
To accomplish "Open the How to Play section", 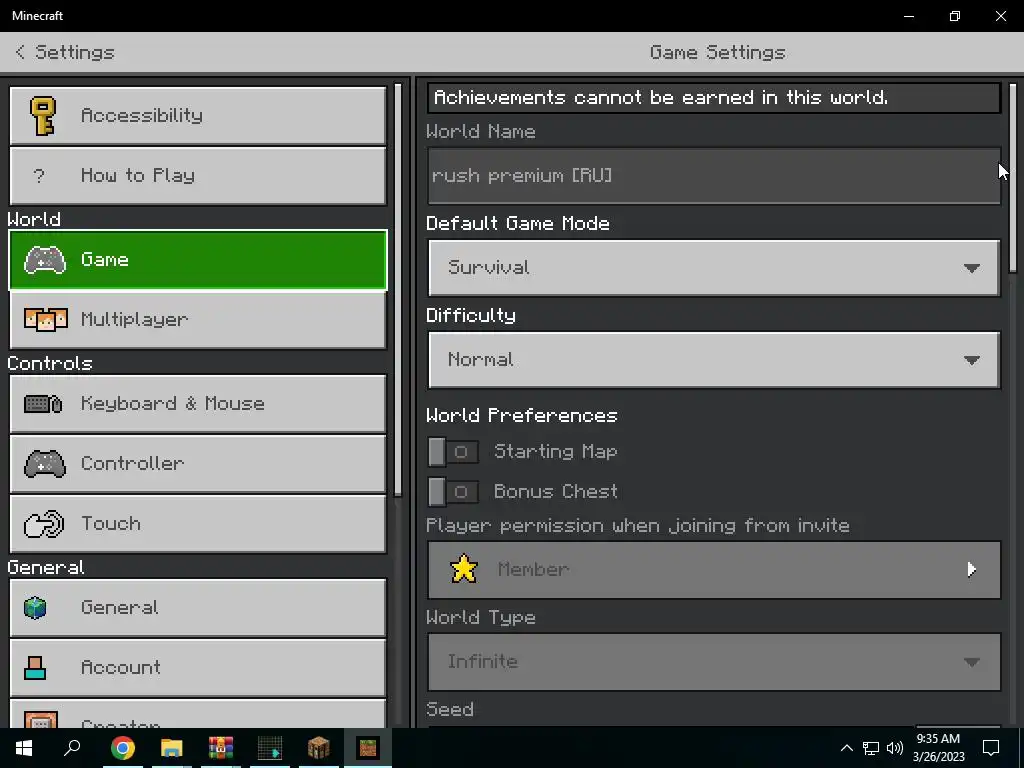I will tap(198, 176).
